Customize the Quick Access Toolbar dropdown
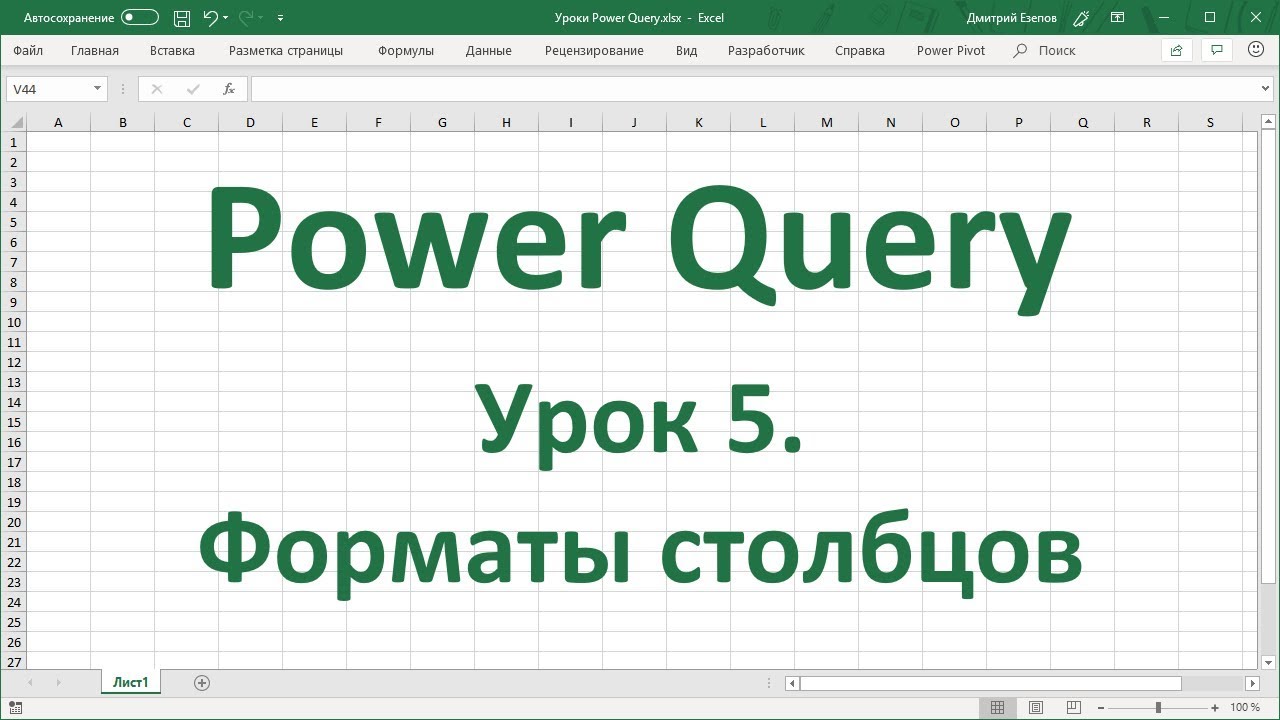 (x=280, y=18)
